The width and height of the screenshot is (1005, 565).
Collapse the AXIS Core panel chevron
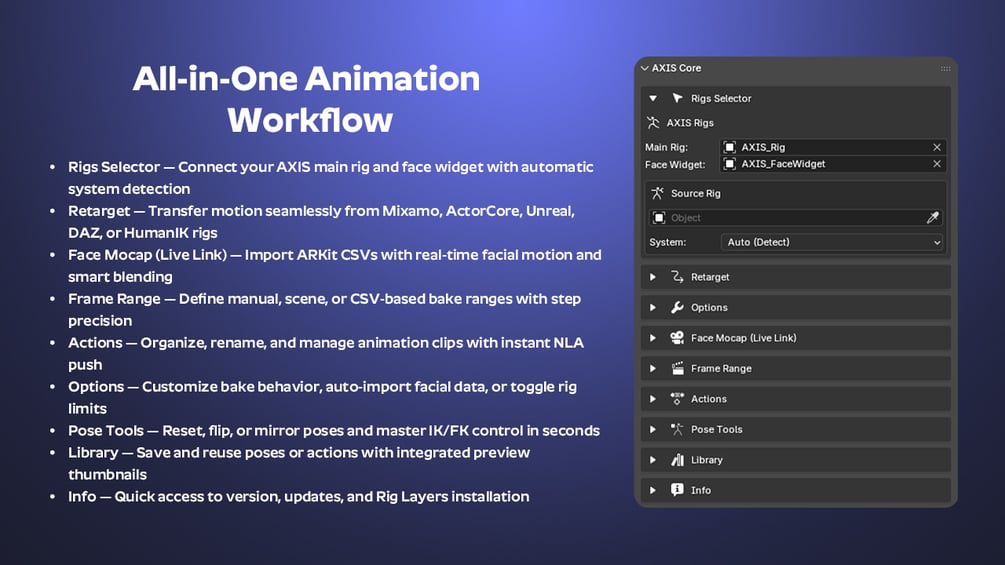[x=645, y=68]
